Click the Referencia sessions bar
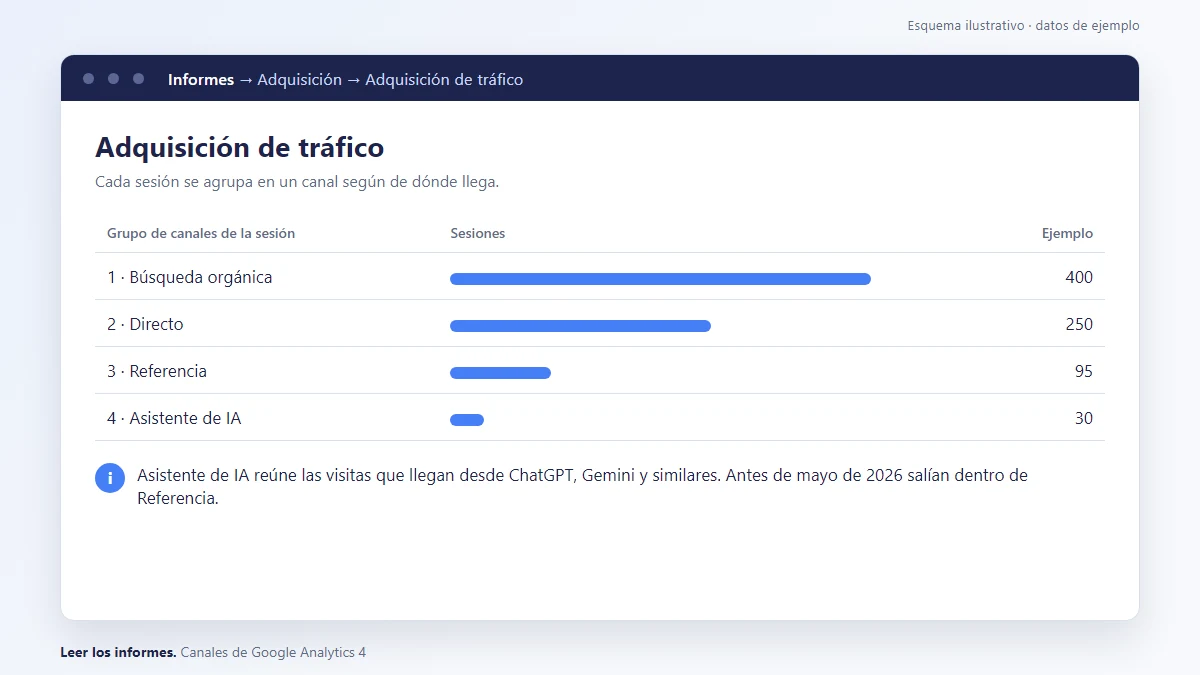Image resolution: width=1200 pixels, height=675 pixels. tap(500, 373)
